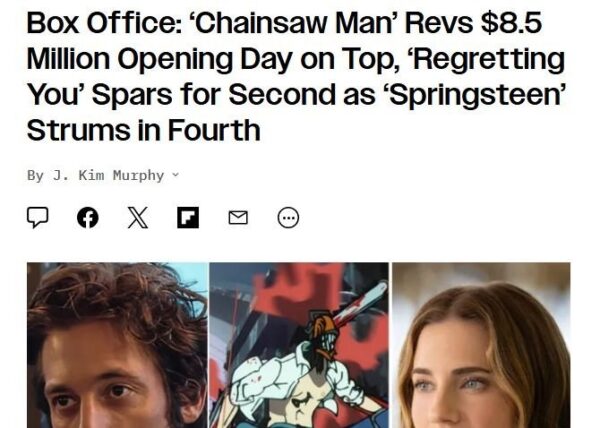Click the 'By' byline label
Image resolution: width=600 pixels, height=428 pixels.
(x=35, y=176)
